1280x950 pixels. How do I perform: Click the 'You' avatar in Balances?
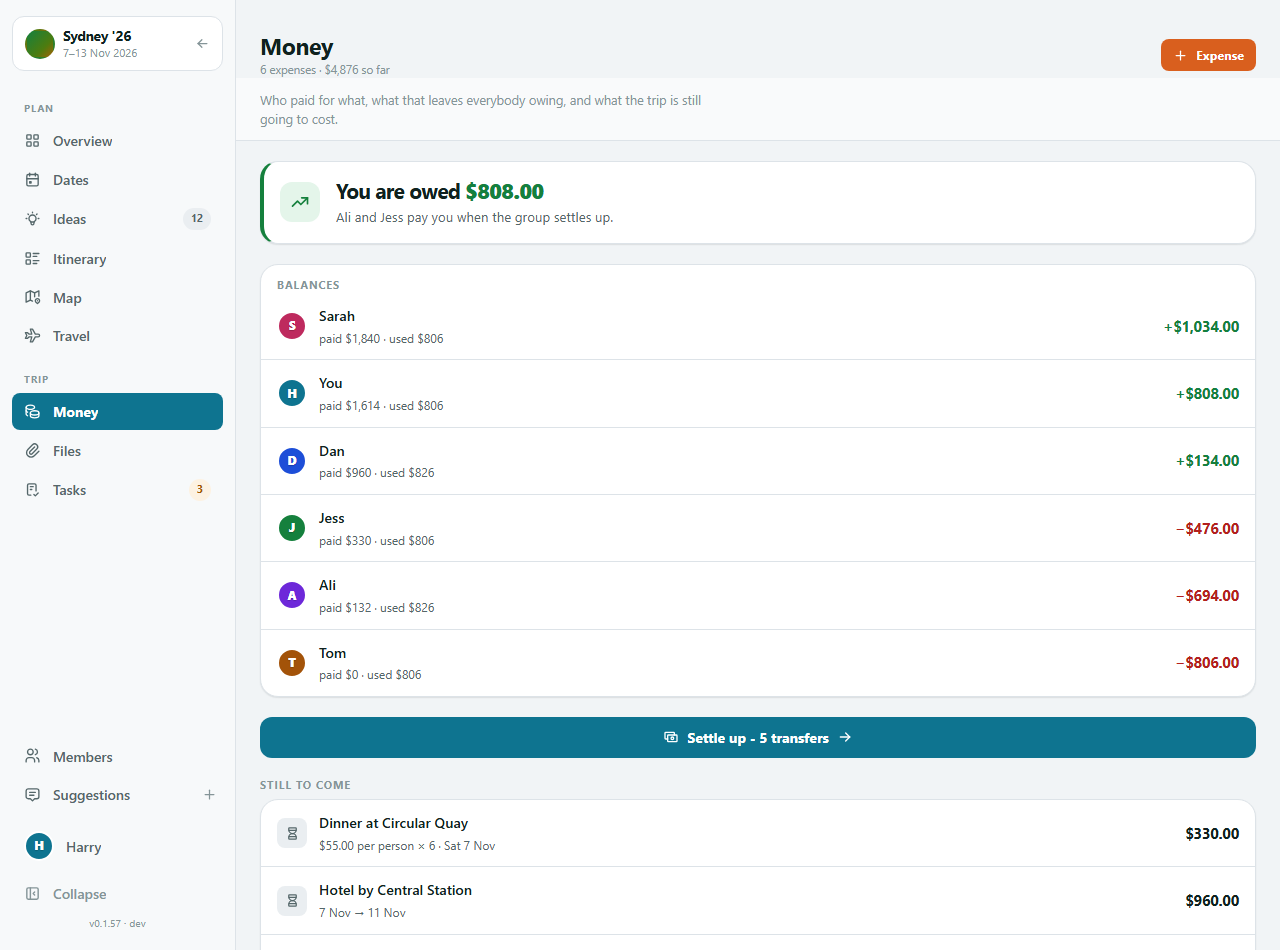pos(292,393)
